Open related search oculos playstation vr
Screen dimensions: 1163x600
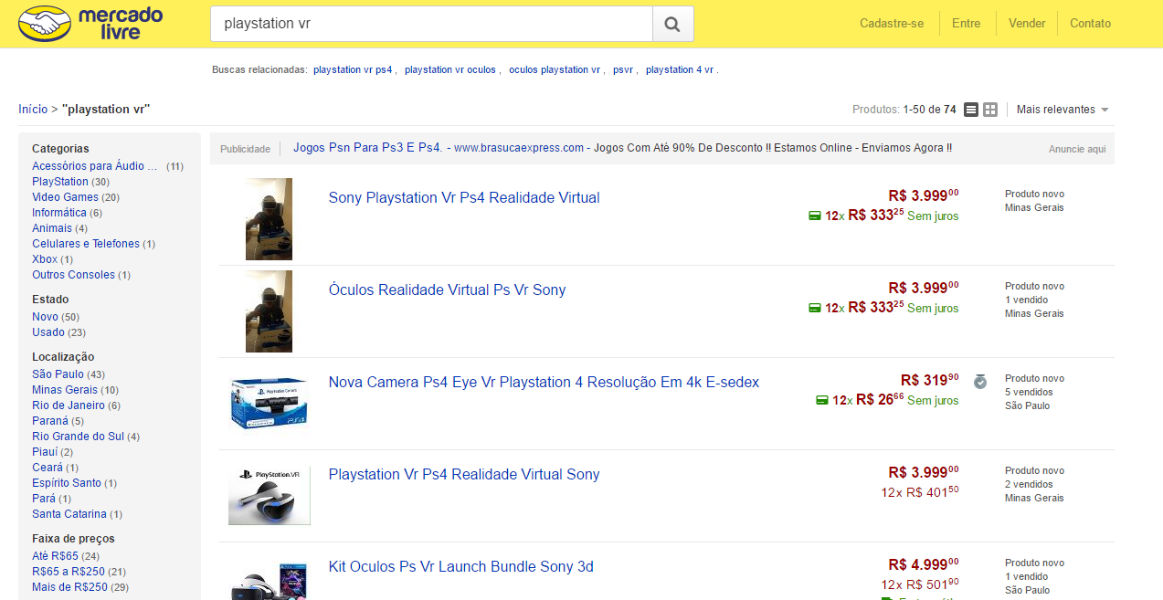pyautogui.click(x=554, y=70)
